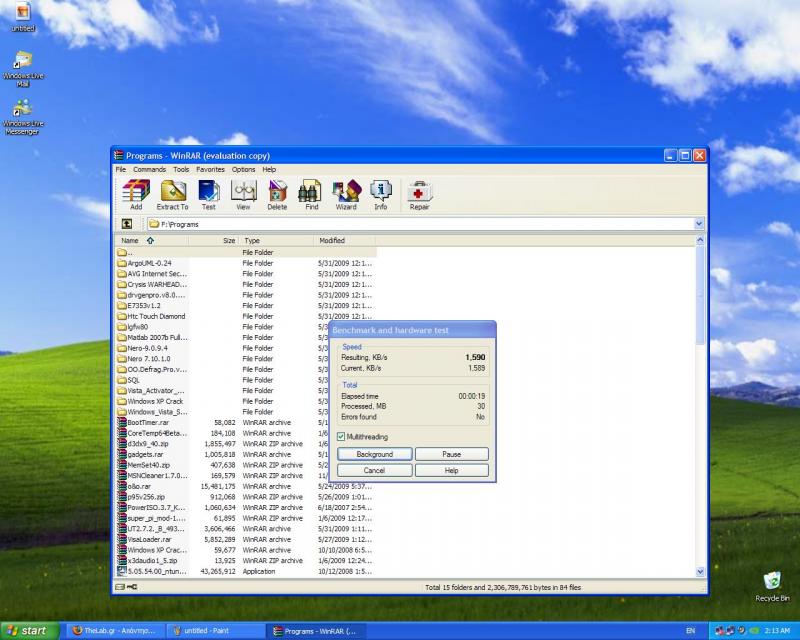The height and width of the screenshot is (640, 800).
Task: Select the BootTimer.rar archive icon
Action: click(x=121, y=423)
